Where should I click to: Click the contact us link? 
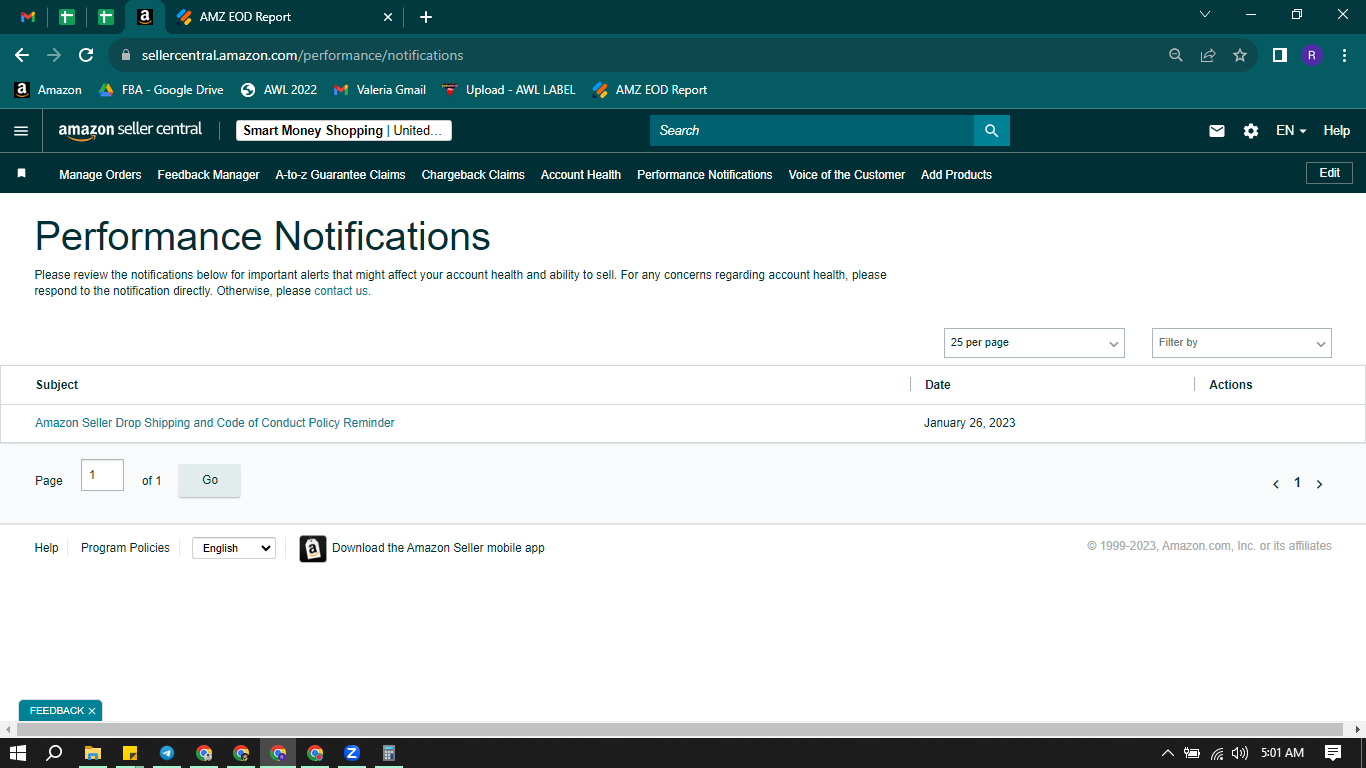[x=341, y=291]
